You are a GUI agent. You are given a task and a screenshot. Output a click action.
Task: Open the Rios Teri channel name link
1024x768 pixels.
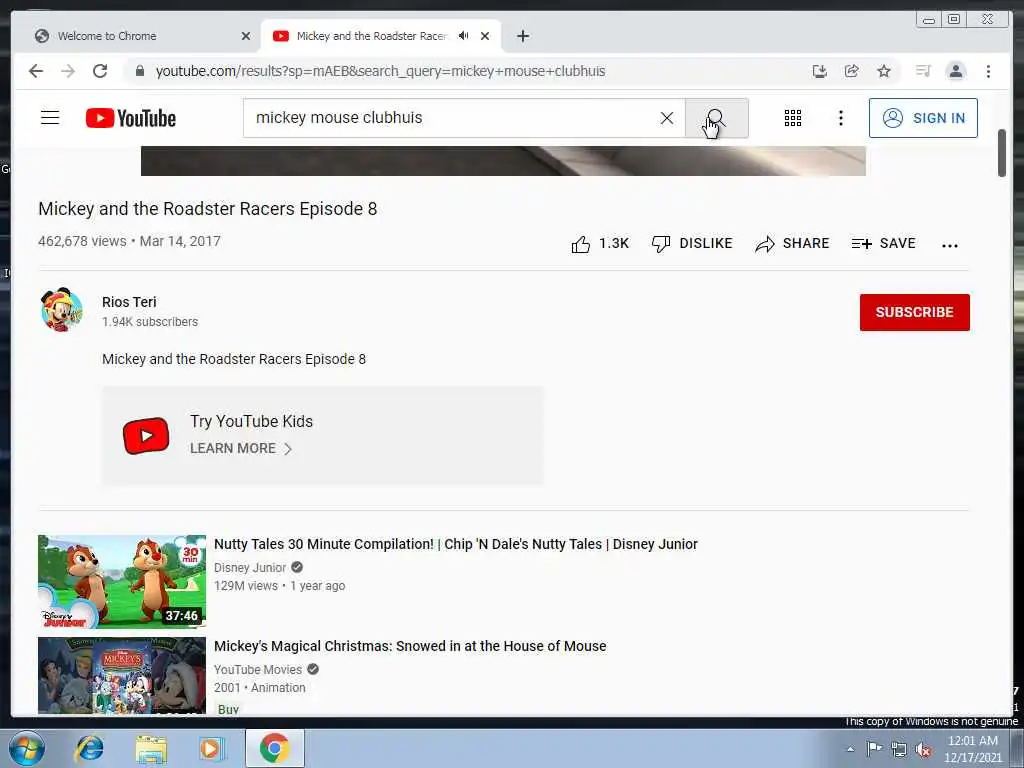point(129,302)
